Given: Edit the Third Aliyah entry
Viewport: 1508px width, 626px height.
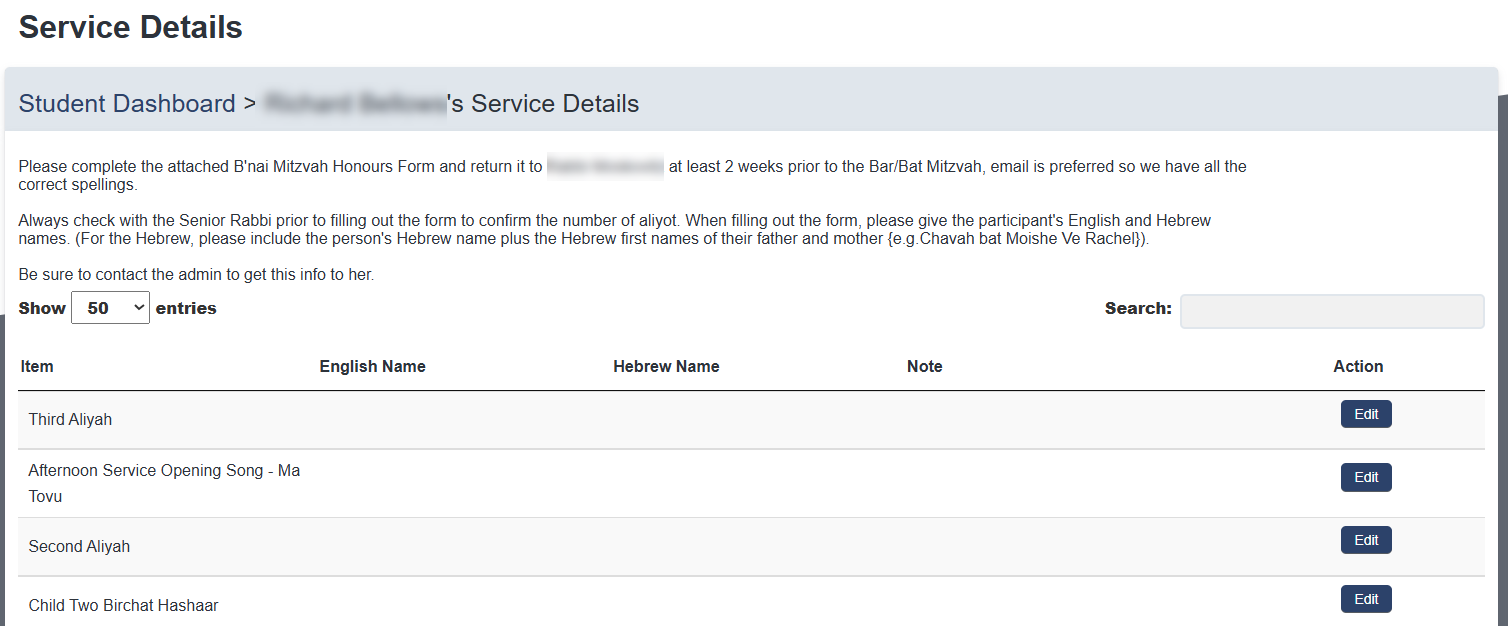Looking at the screenshot, I should (1365, 413).
